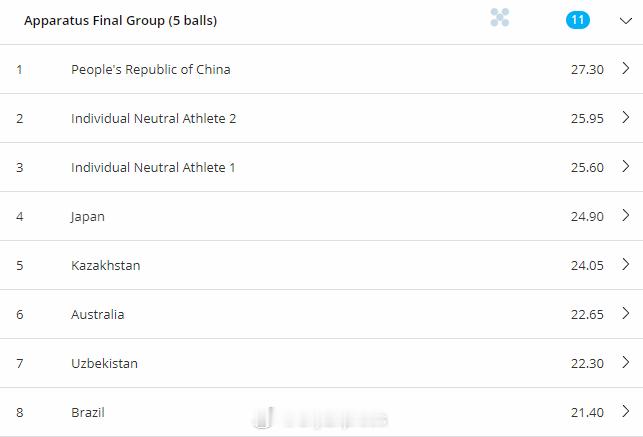
Task: Collapse the Apparatus Final Group section
Action: tap(625, 20)
